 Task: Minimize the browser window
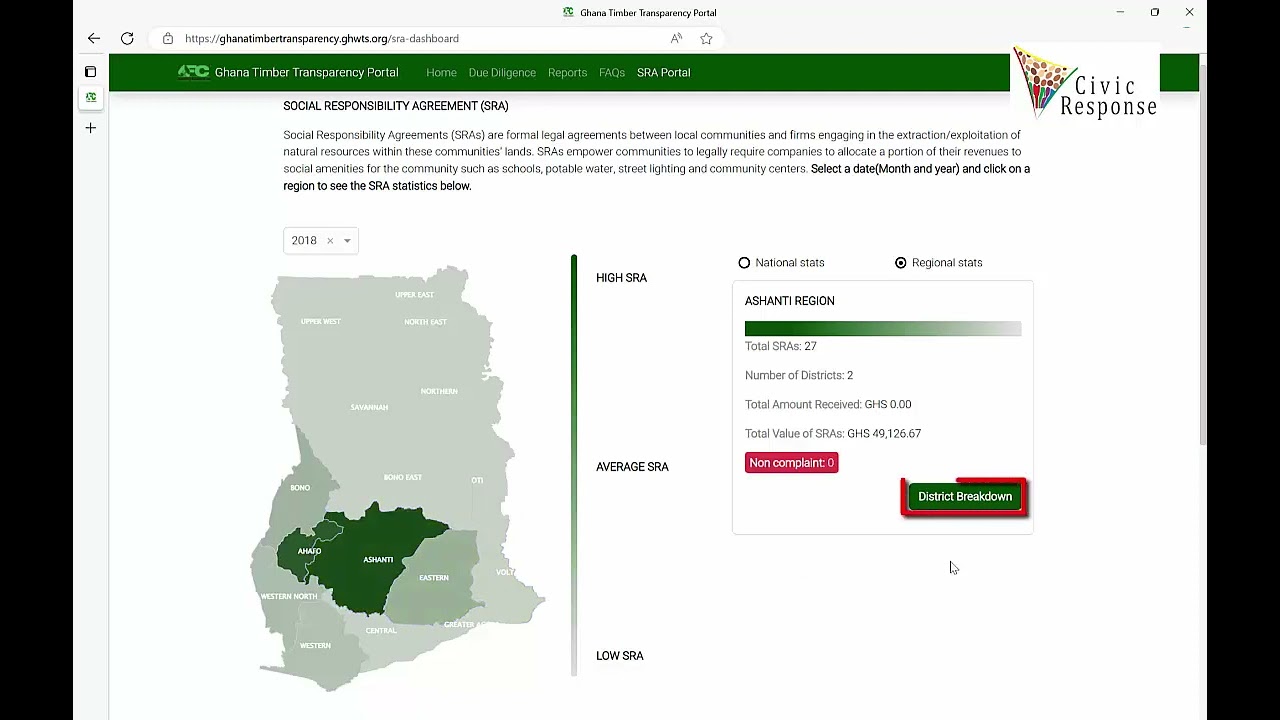click(x=1120, y=12)
